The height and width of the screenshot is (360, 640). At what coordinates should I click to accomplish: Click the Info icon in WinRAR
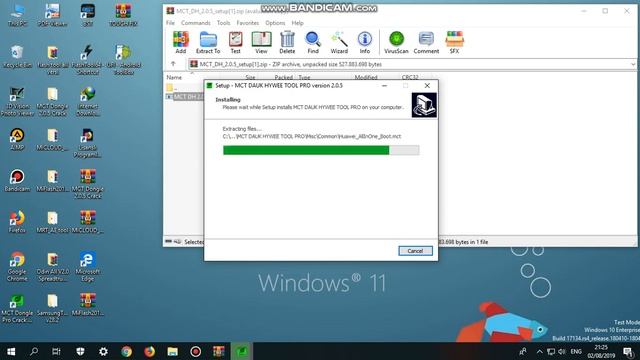tap(364, 42)
